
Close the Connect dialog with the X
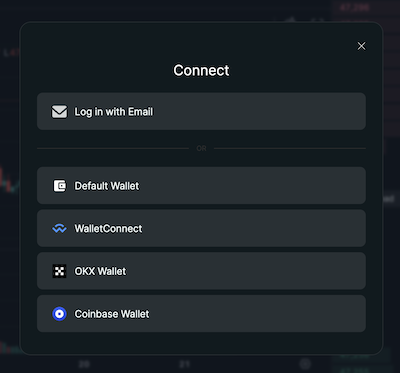tap(361, 46)
